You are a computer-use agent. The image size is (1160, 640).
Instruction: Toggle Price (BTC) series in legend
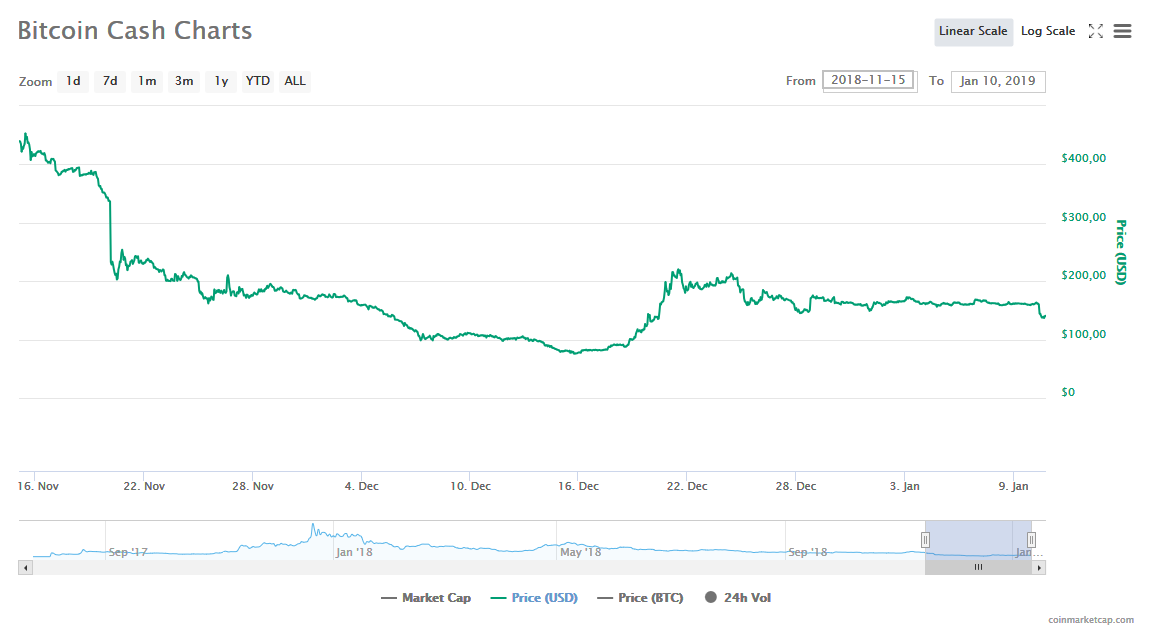[640, 598]
